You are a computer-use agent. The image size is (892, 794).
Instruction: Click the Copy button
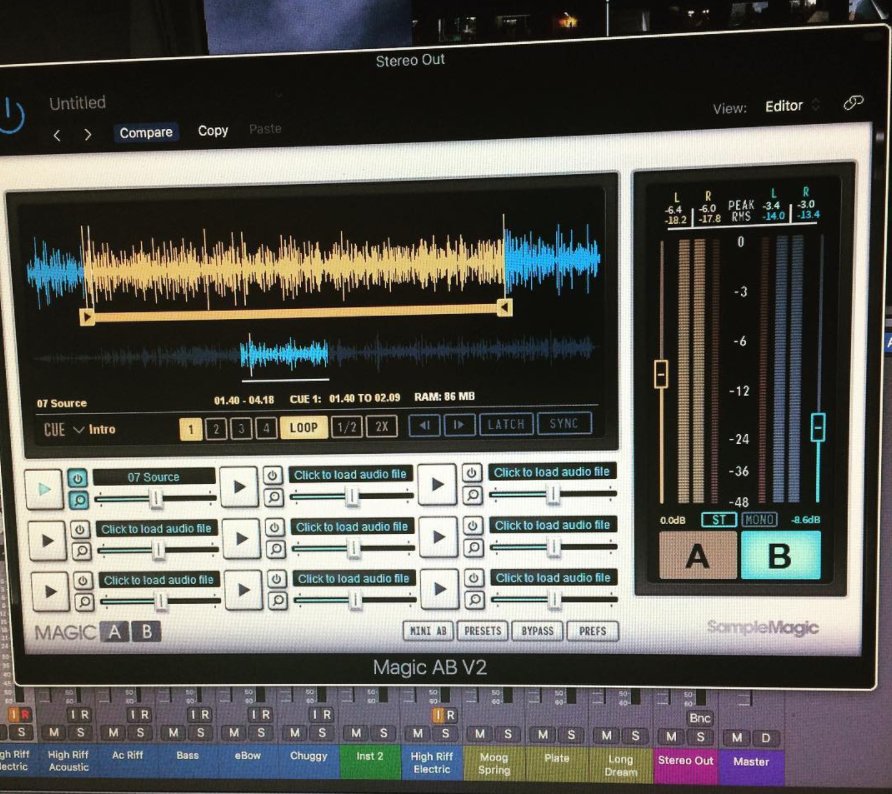click(213, 130)
